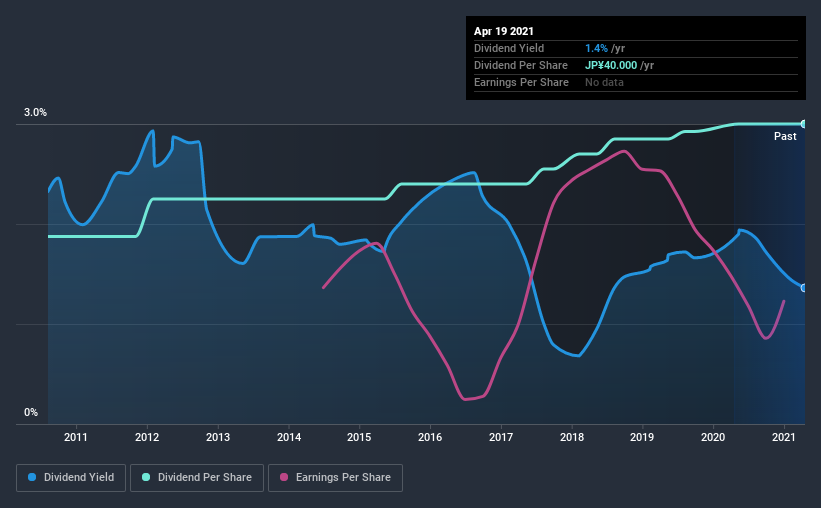
Task: Click the JP¥40.000 Dividend Per Share value
Action: pos(611,65)
